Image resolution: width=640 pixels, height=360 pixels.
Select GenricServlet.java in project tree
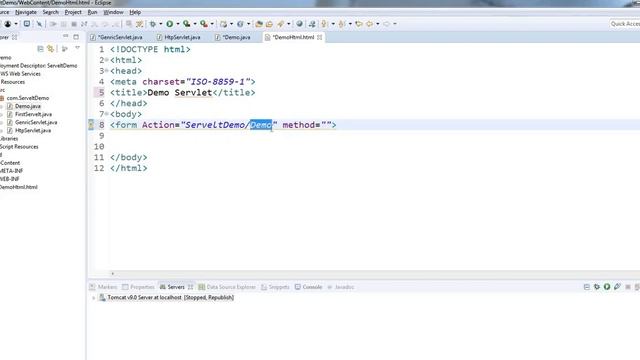pos(36,122)
